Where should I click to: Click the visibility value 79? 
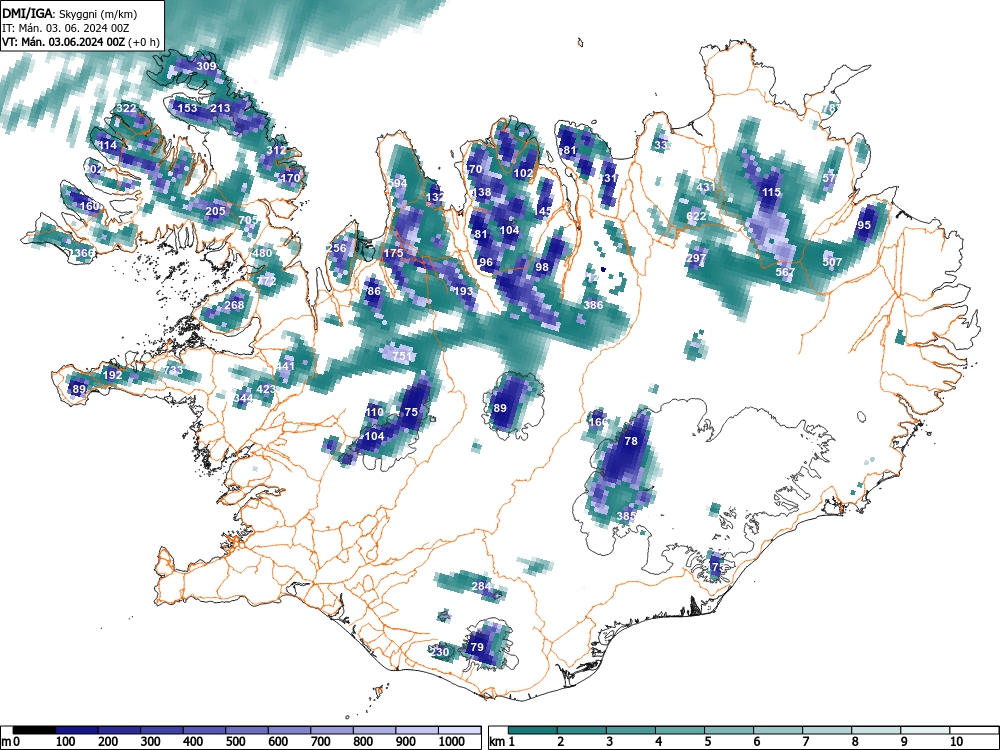[476, 647]
